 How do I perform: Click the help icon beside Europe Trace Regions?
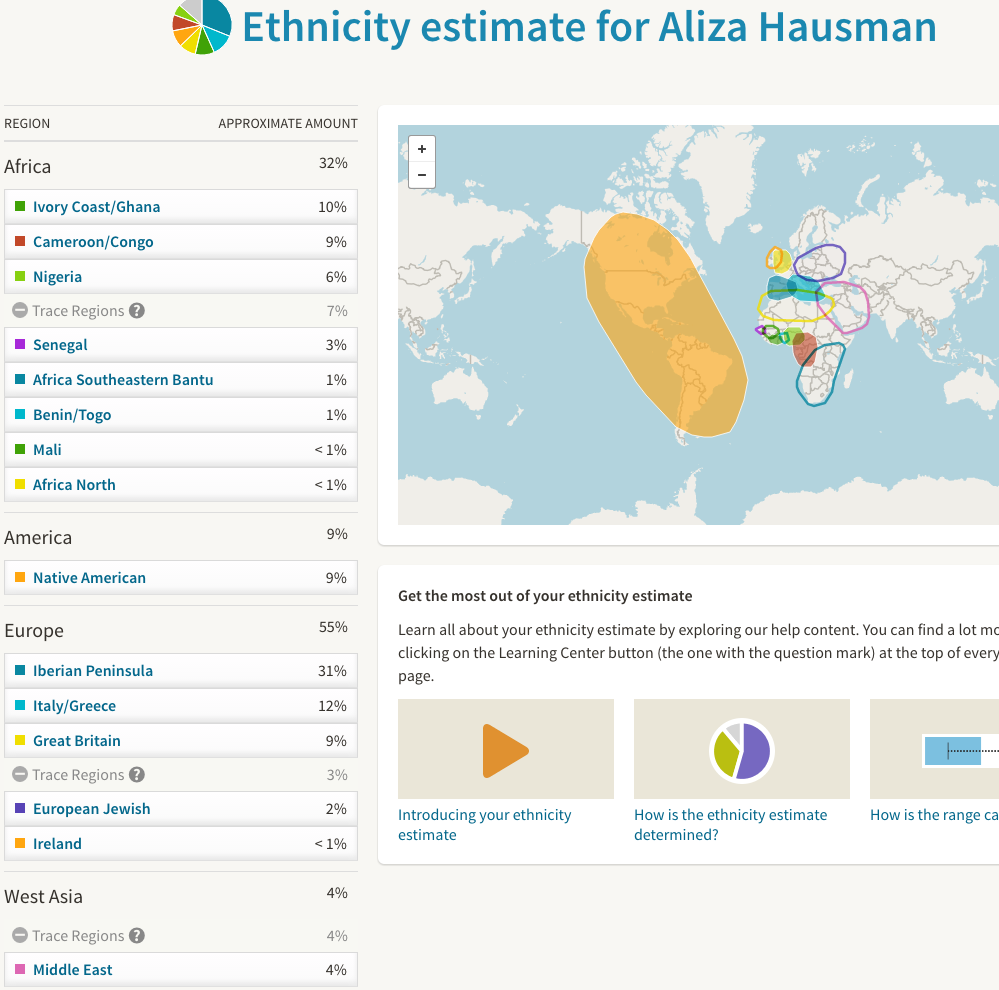coord(137,775)
